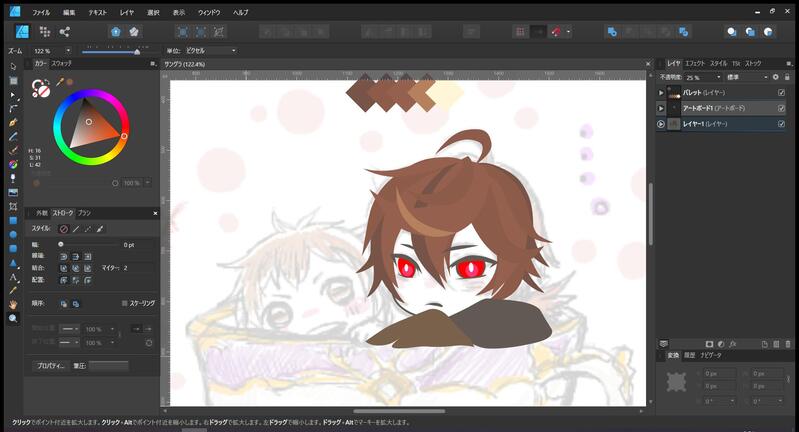Open the テキスト menu

98,12
